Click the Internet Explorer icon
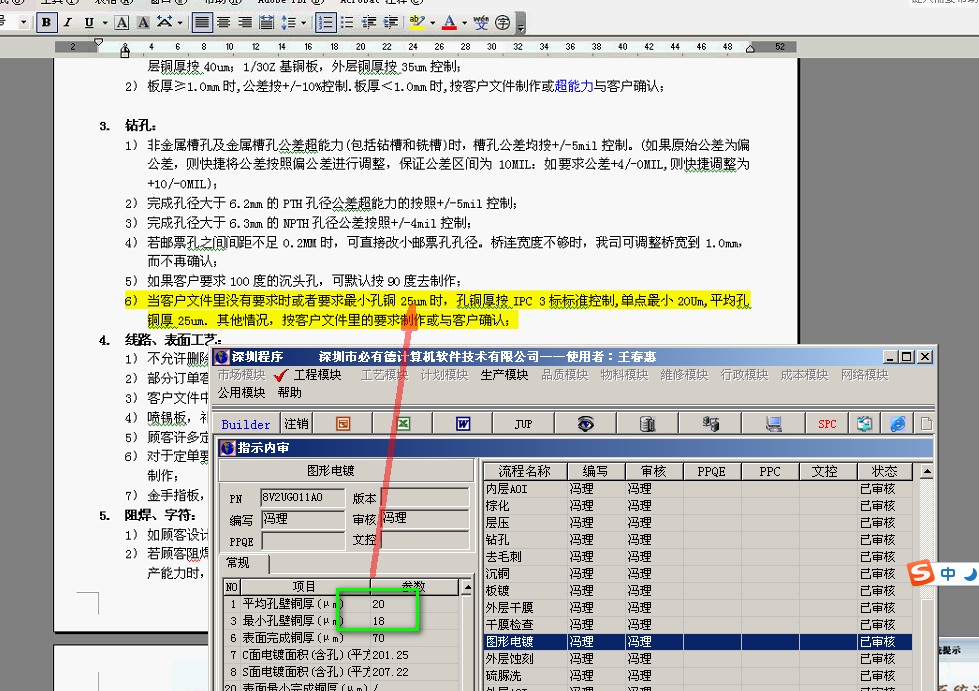 tap(898, 424)
